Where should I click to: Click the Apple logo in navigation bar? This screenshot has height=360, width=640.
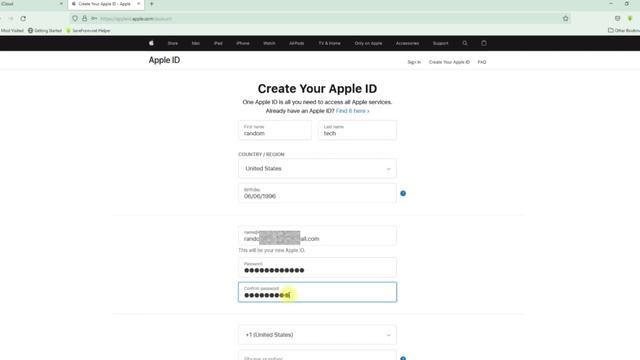click(151, 43)
